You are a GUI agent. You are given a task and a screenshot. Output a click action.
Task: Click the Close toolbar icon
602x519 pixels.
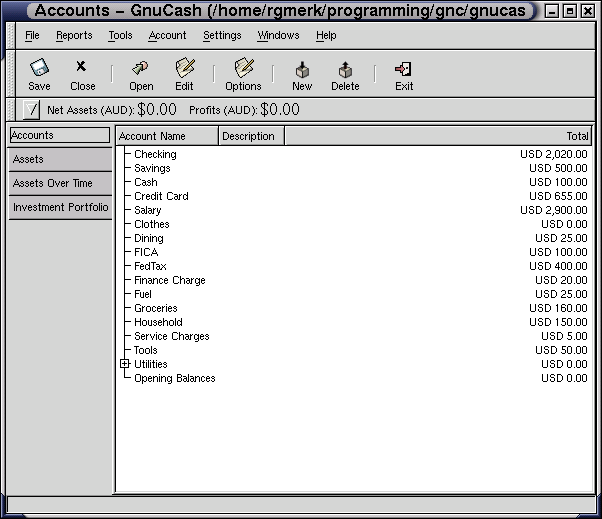click(x=82, y=70)
